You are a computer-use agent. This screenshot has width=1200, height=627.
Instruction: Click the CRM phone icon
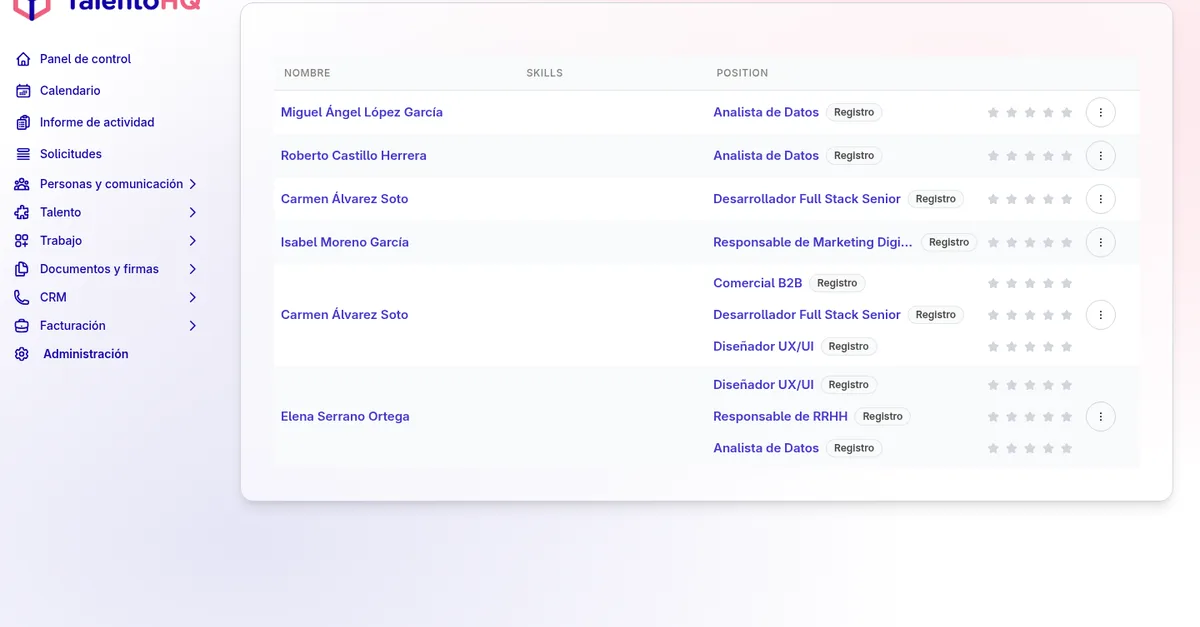click(x=22, y=297)
